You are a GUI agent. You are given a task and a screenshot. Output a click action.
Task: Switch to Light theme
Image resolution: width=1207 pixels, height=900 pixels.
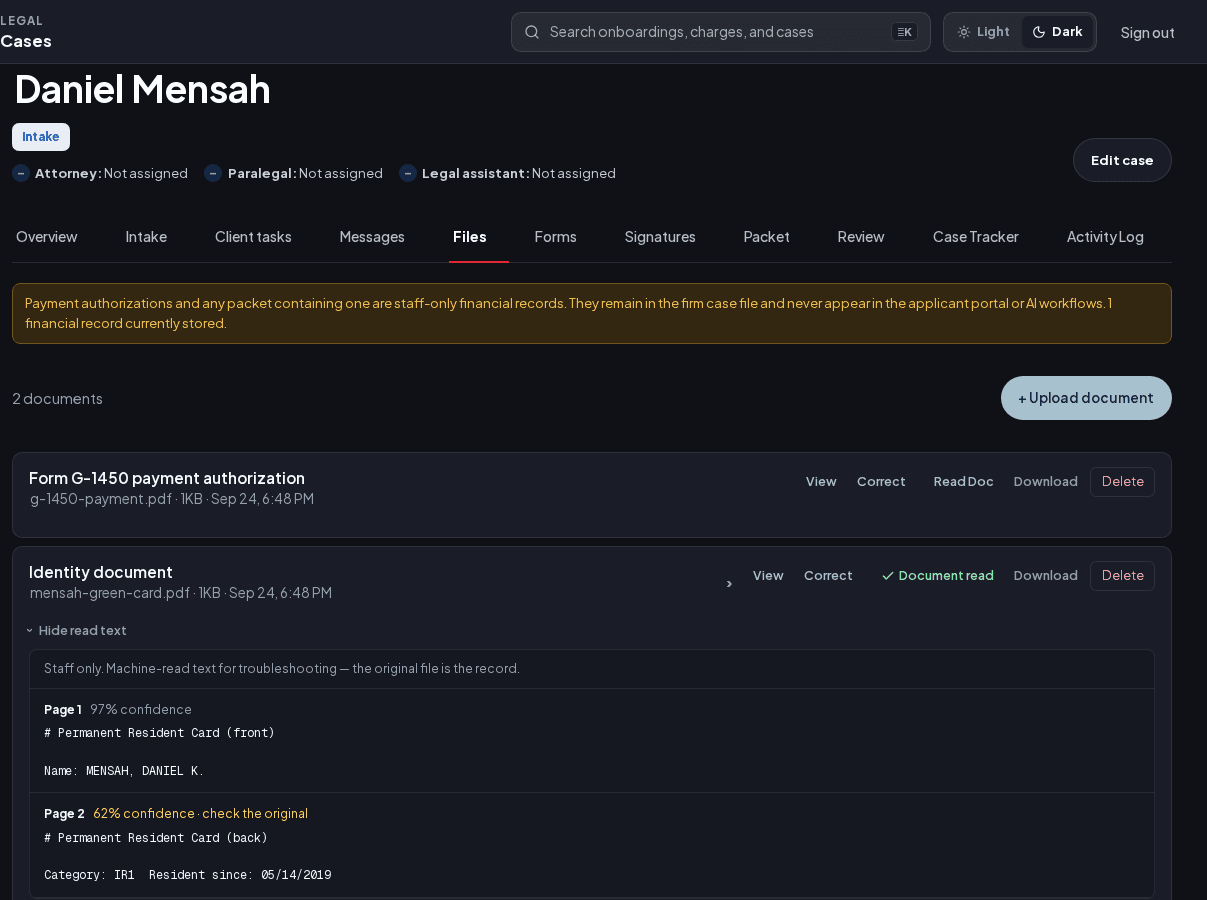984,32
